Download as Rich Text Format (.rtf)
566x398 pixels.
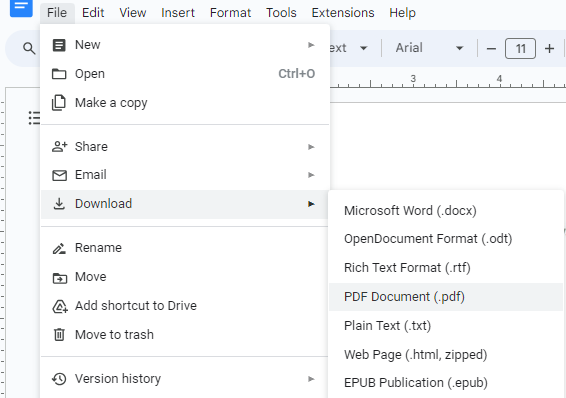pyautogui.click(x=446, y=268)
